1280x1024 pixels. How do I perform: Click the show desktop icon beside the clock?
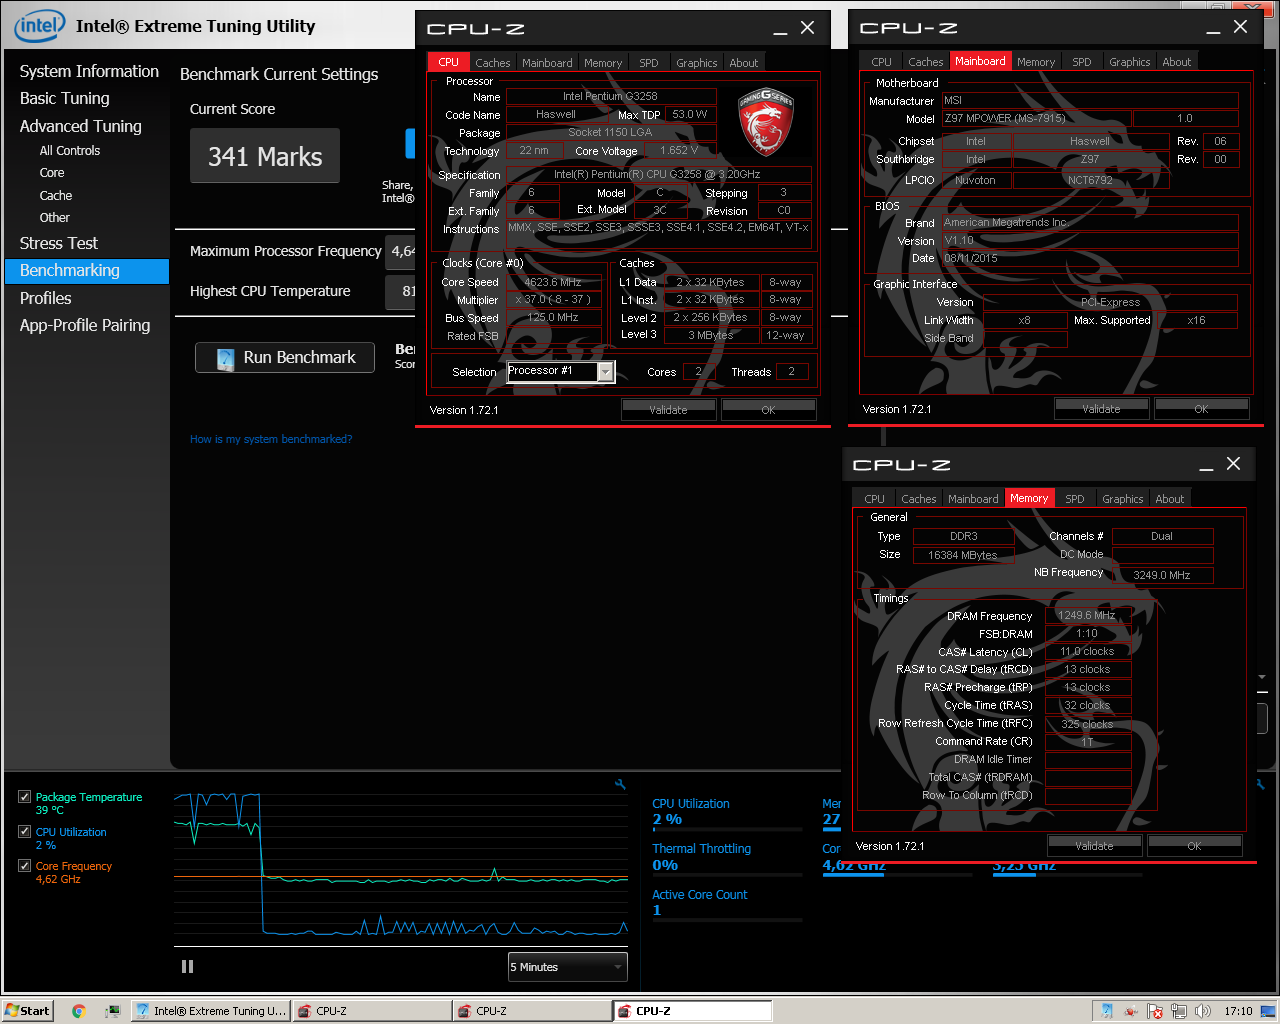1267,1011
